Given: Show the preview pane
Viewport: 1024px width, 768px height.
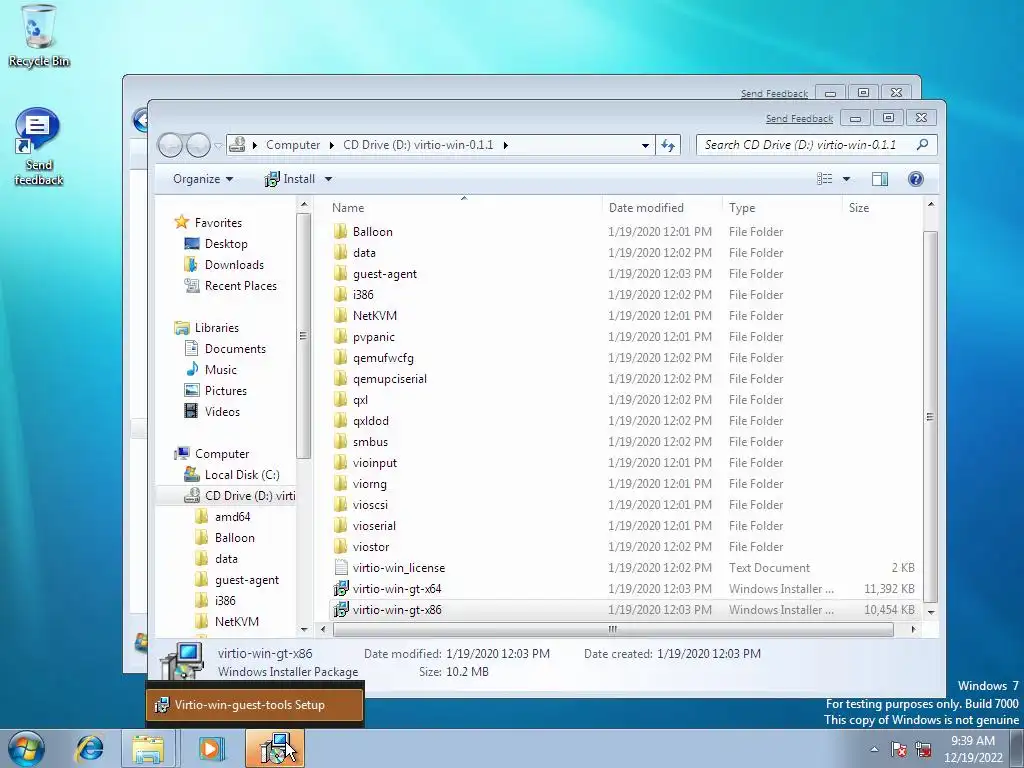Looking at the screenshot, I should (880, 179).
